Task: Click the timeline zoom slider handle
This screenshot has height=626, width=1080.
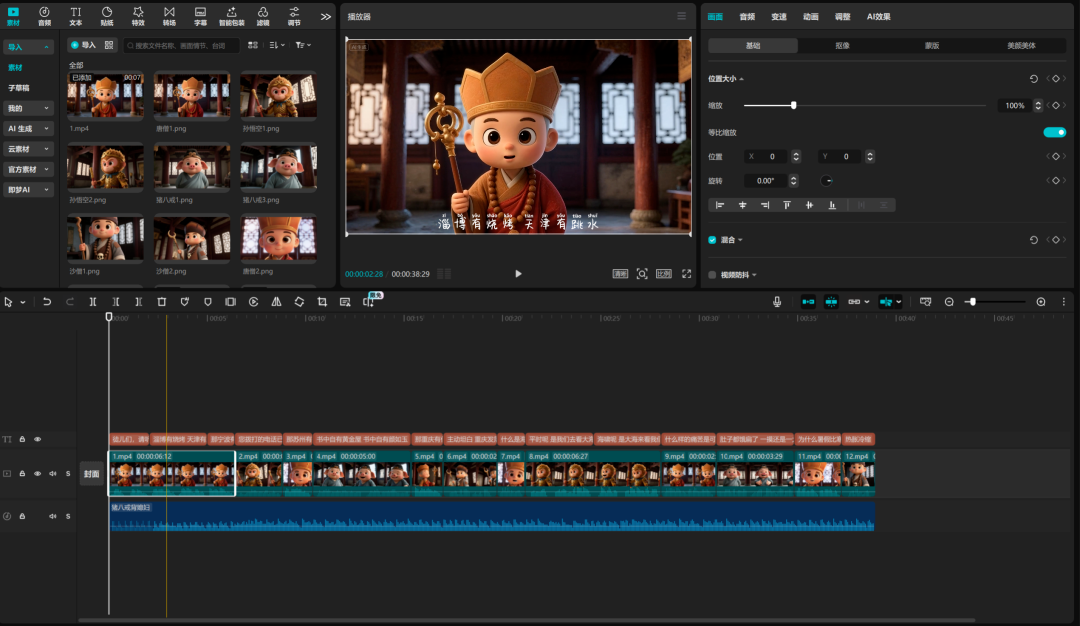Action: pos(973,302)
